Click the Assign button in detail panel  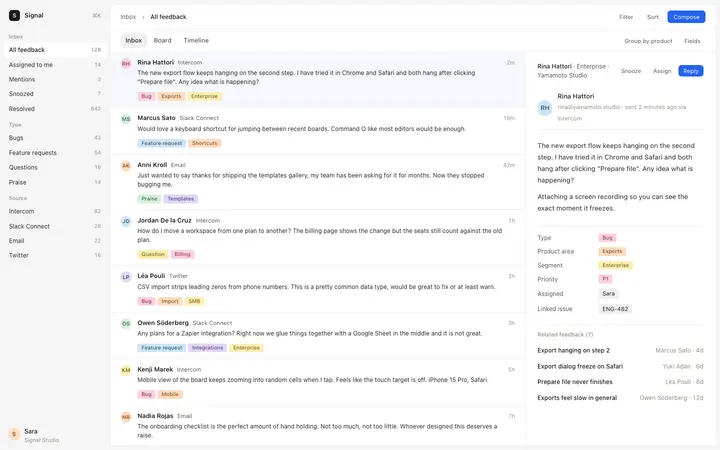pos(662,71)
